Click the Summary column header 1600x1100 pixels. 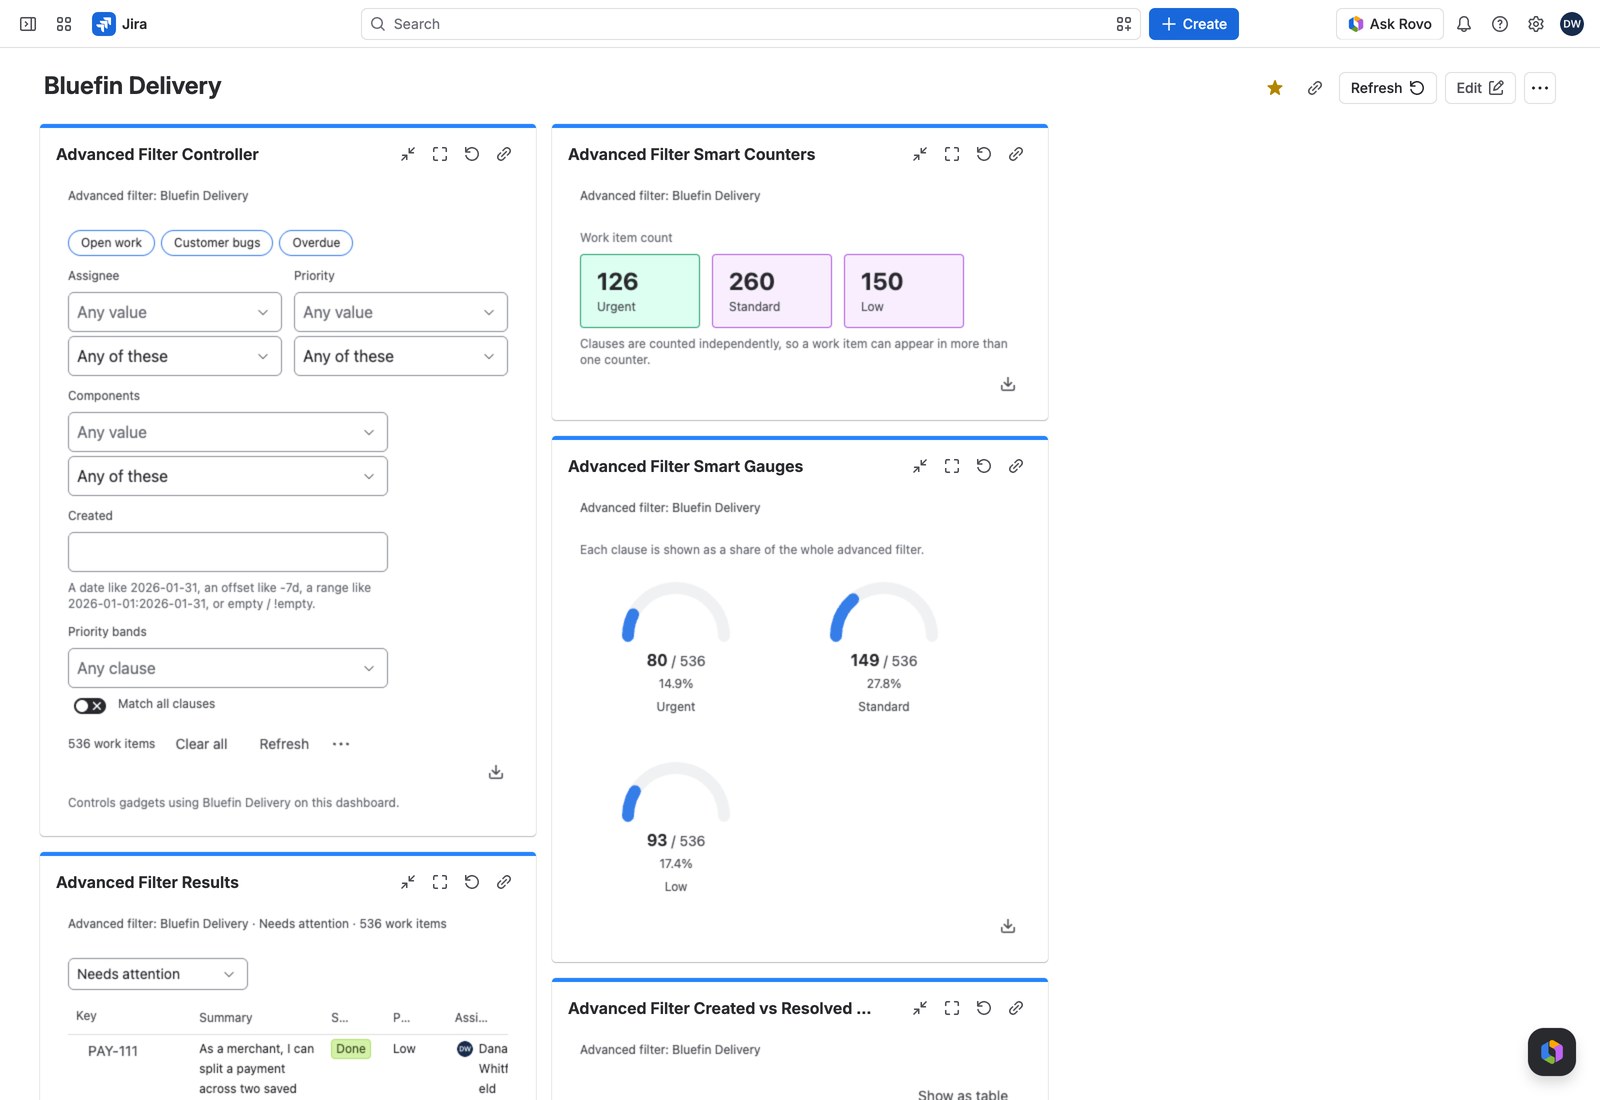226,1018
